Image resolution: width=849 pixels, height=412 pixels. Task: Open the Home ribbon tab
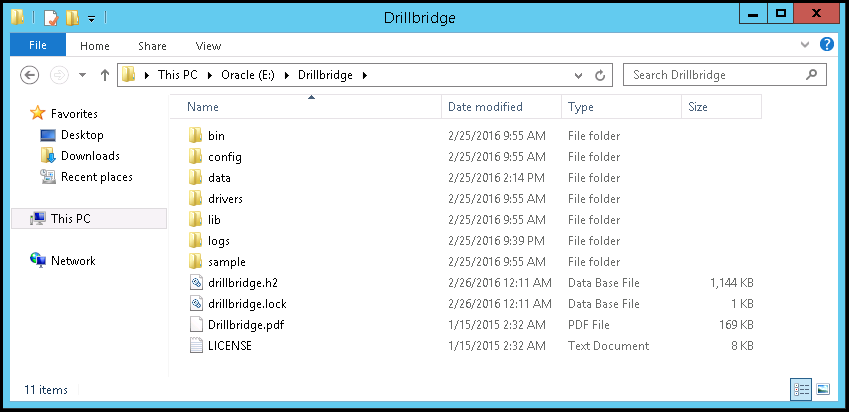95,46
